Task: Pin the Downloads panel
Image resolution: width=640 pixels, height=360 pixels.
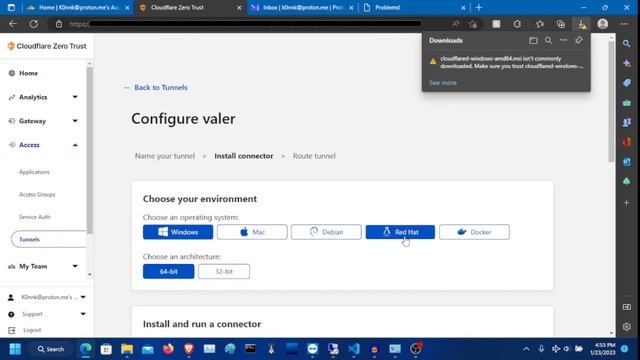Action: (578, 40)
